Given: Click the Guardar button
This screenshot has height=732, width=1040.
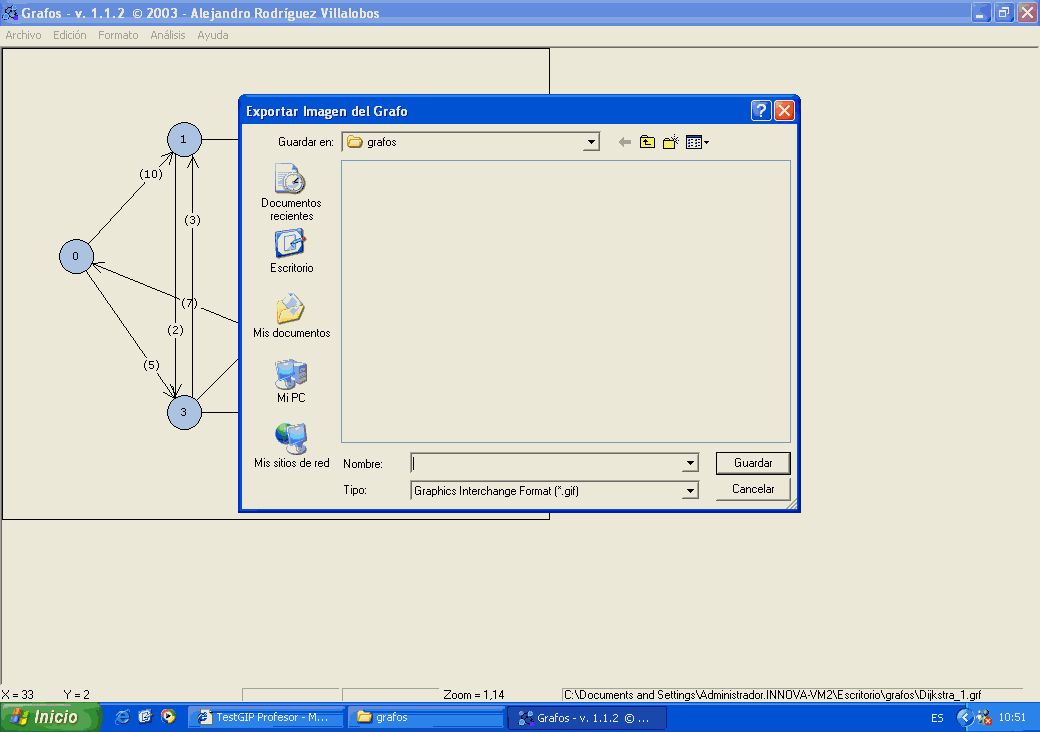Looking at the screenshot, I should coord(753,463).
